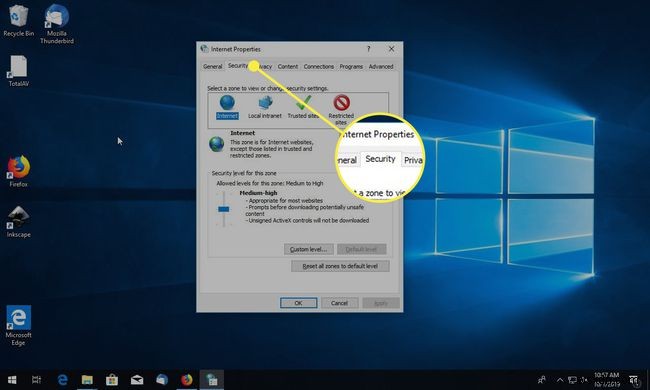The image size is (650, 390).
Task: Open the Mail app from the taskbar
Action: click(137, 380)
